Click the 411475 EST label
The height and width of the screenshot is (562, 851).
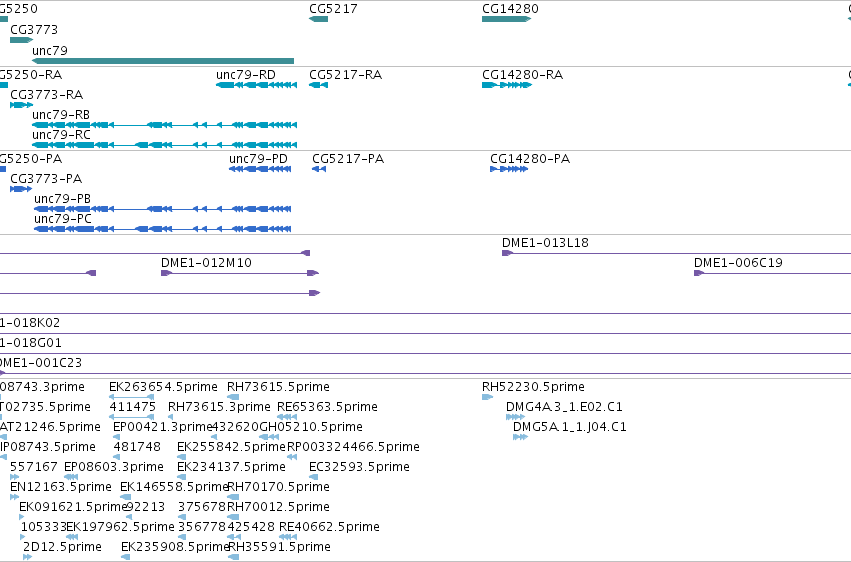click(132, 407)
